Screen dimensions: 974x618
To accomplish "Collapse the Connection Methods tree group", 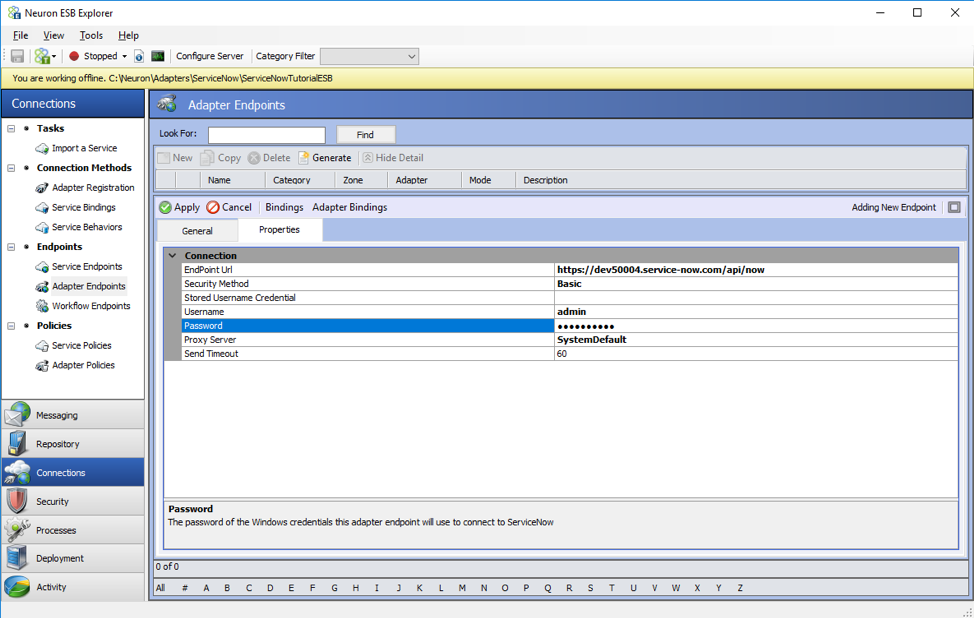I will 11,168.
